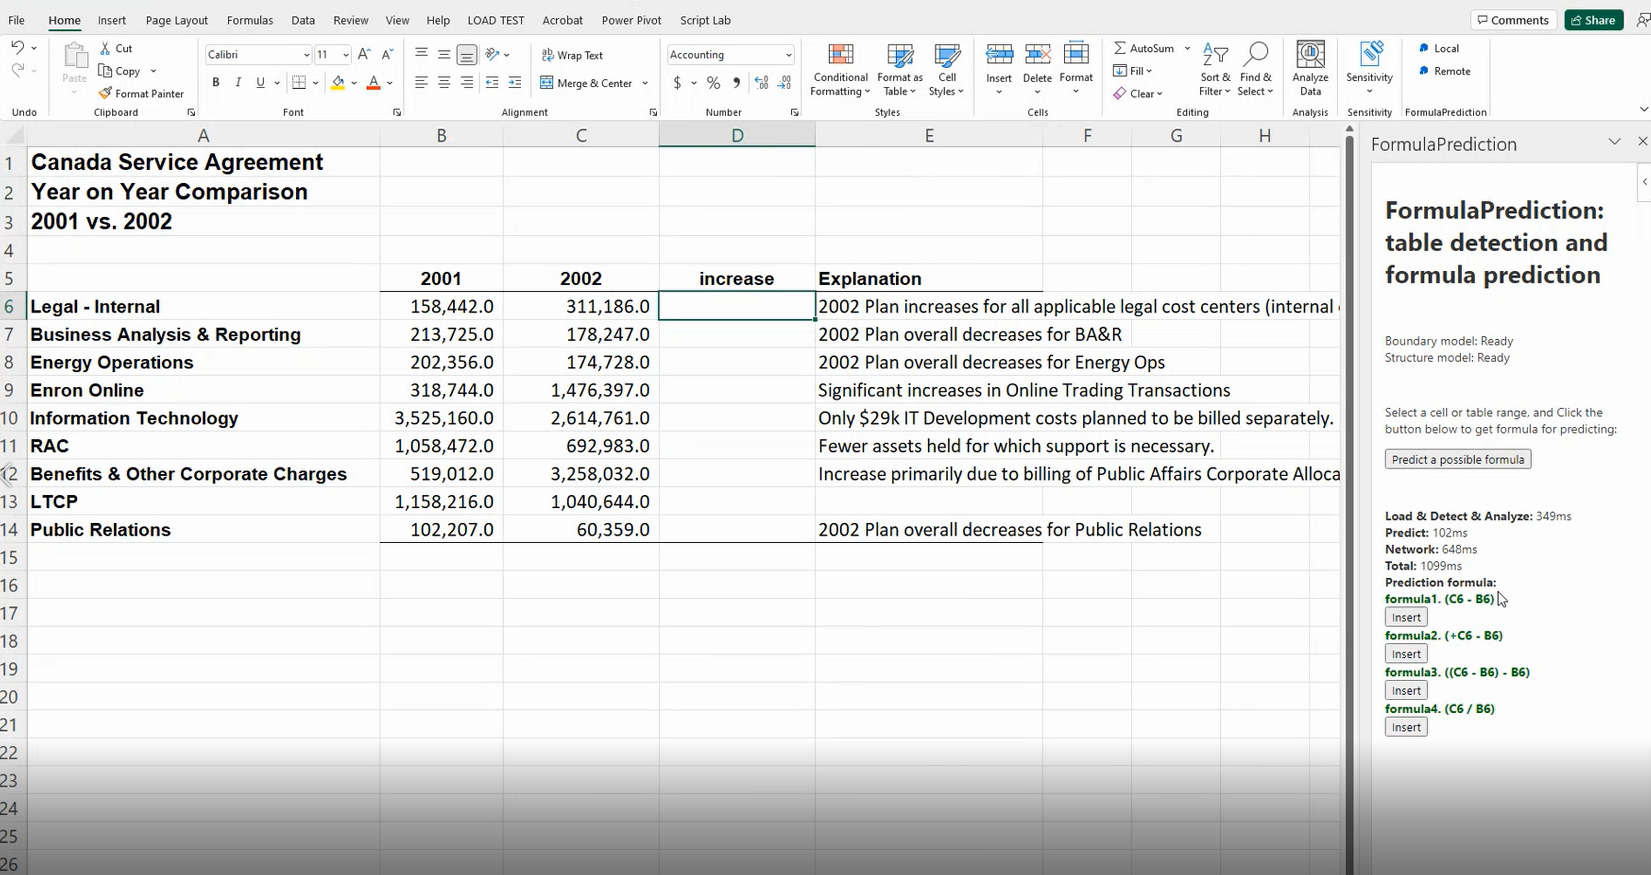The height and width of the screenshot is (875, 1651).
Task: Open the font size dropdown
Action: [346, 55]
